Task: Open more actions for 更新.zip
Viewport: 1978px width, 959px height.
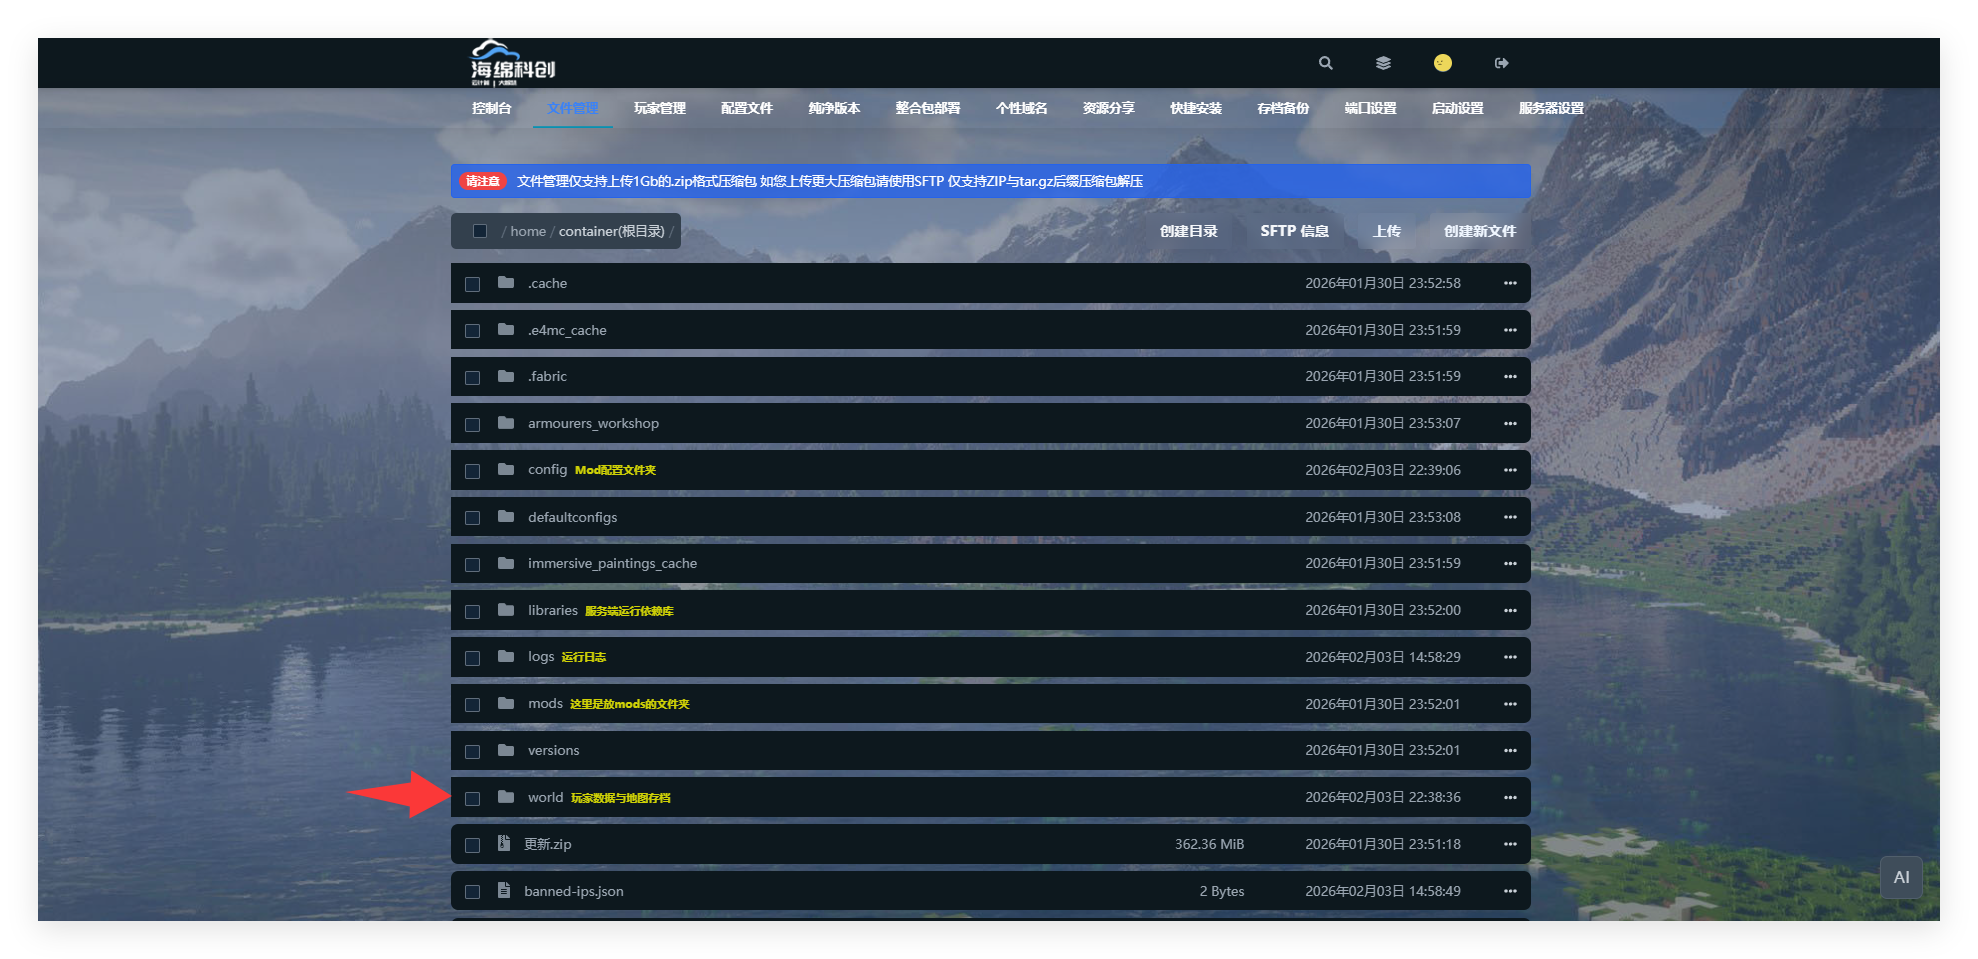Action: [x=1510, y=844]
